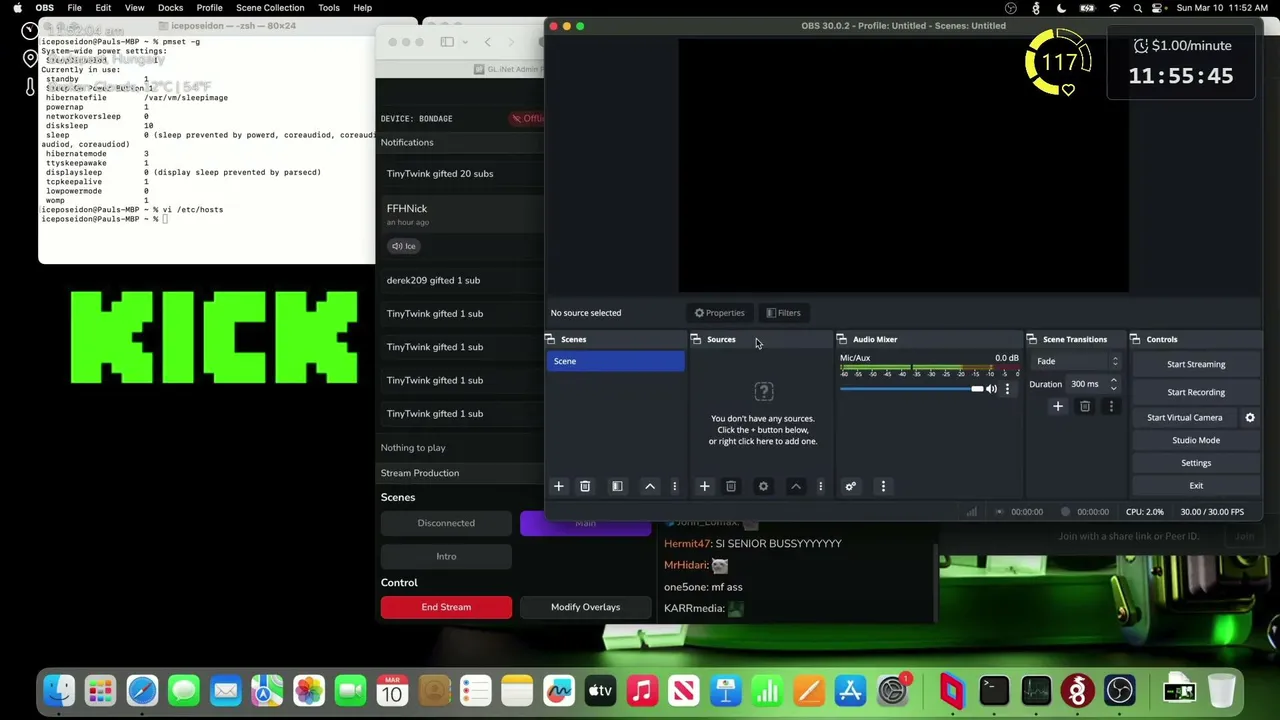Click the empty Sources list area
The height and width of the screenshot is (720, 1280).
pos(763,413)
